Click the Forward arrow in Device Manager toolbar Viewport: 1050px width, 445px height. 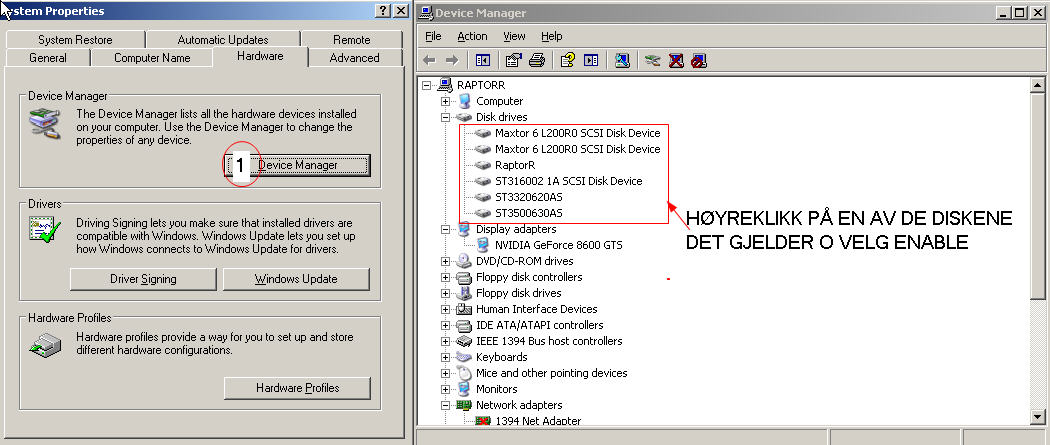coord(452,60)
